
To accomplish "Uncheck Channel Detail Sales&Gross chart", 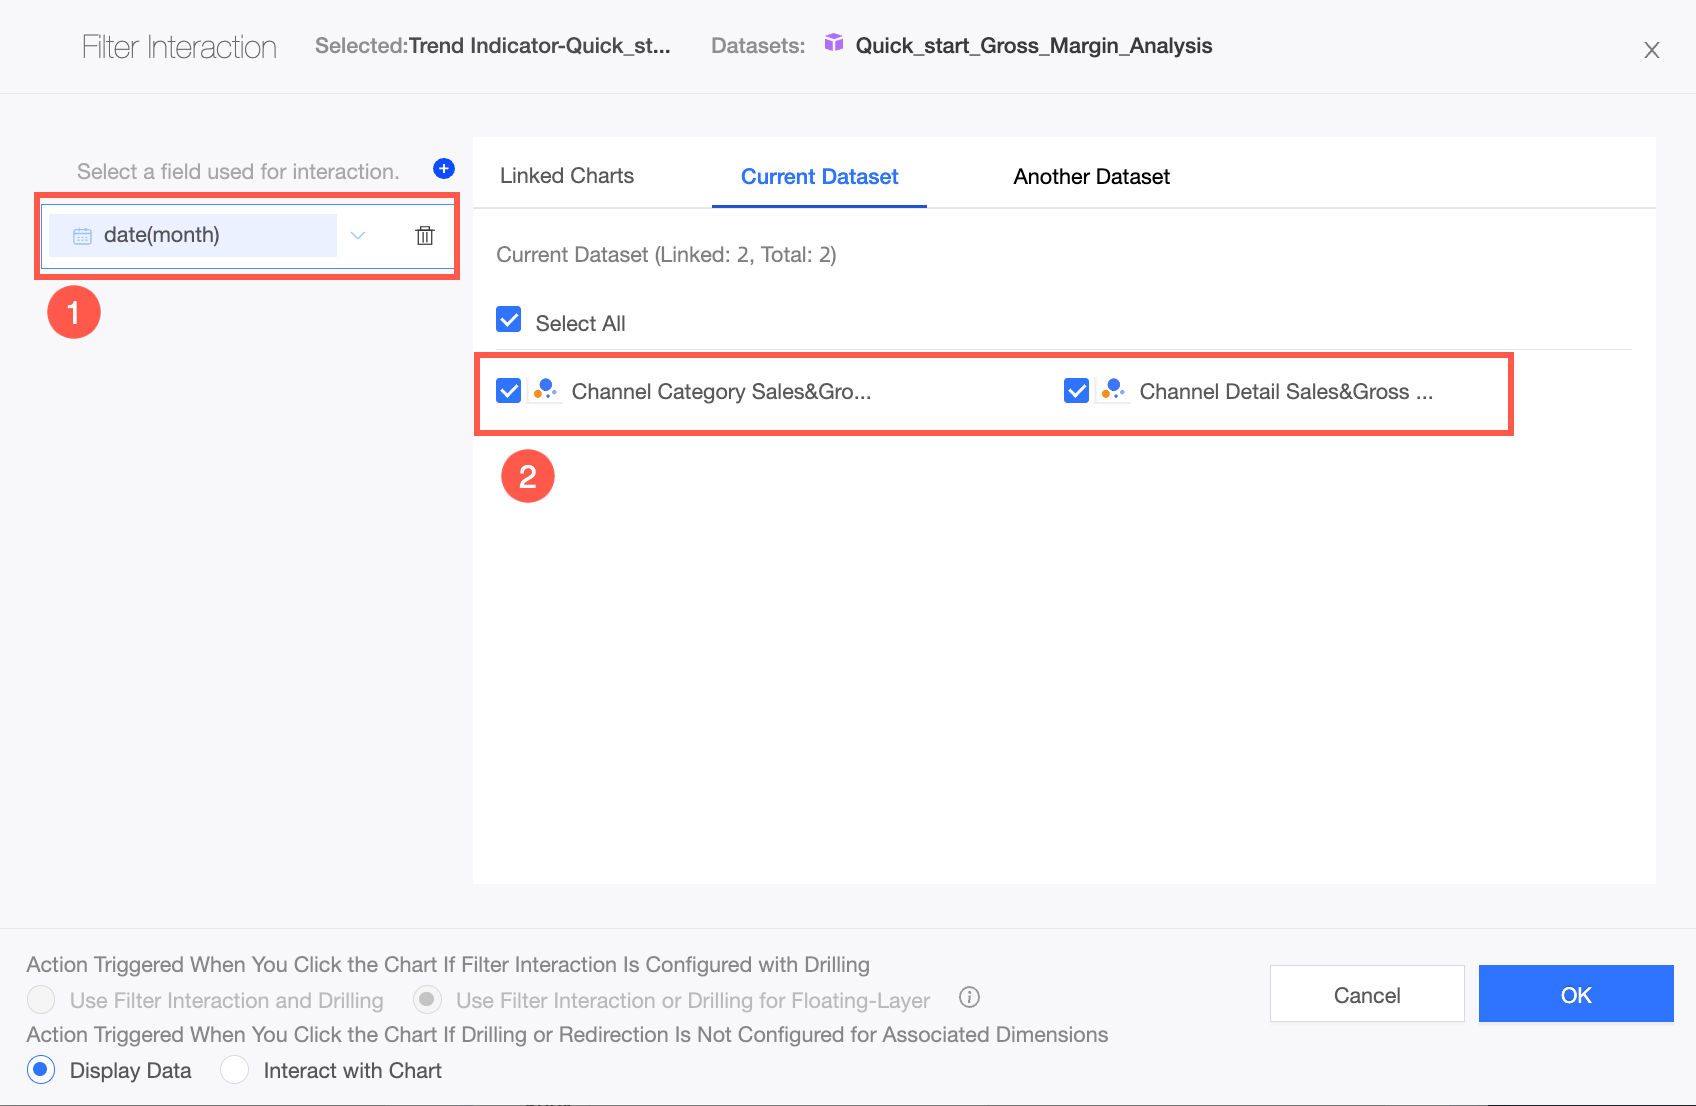I will coord(1077,391).
